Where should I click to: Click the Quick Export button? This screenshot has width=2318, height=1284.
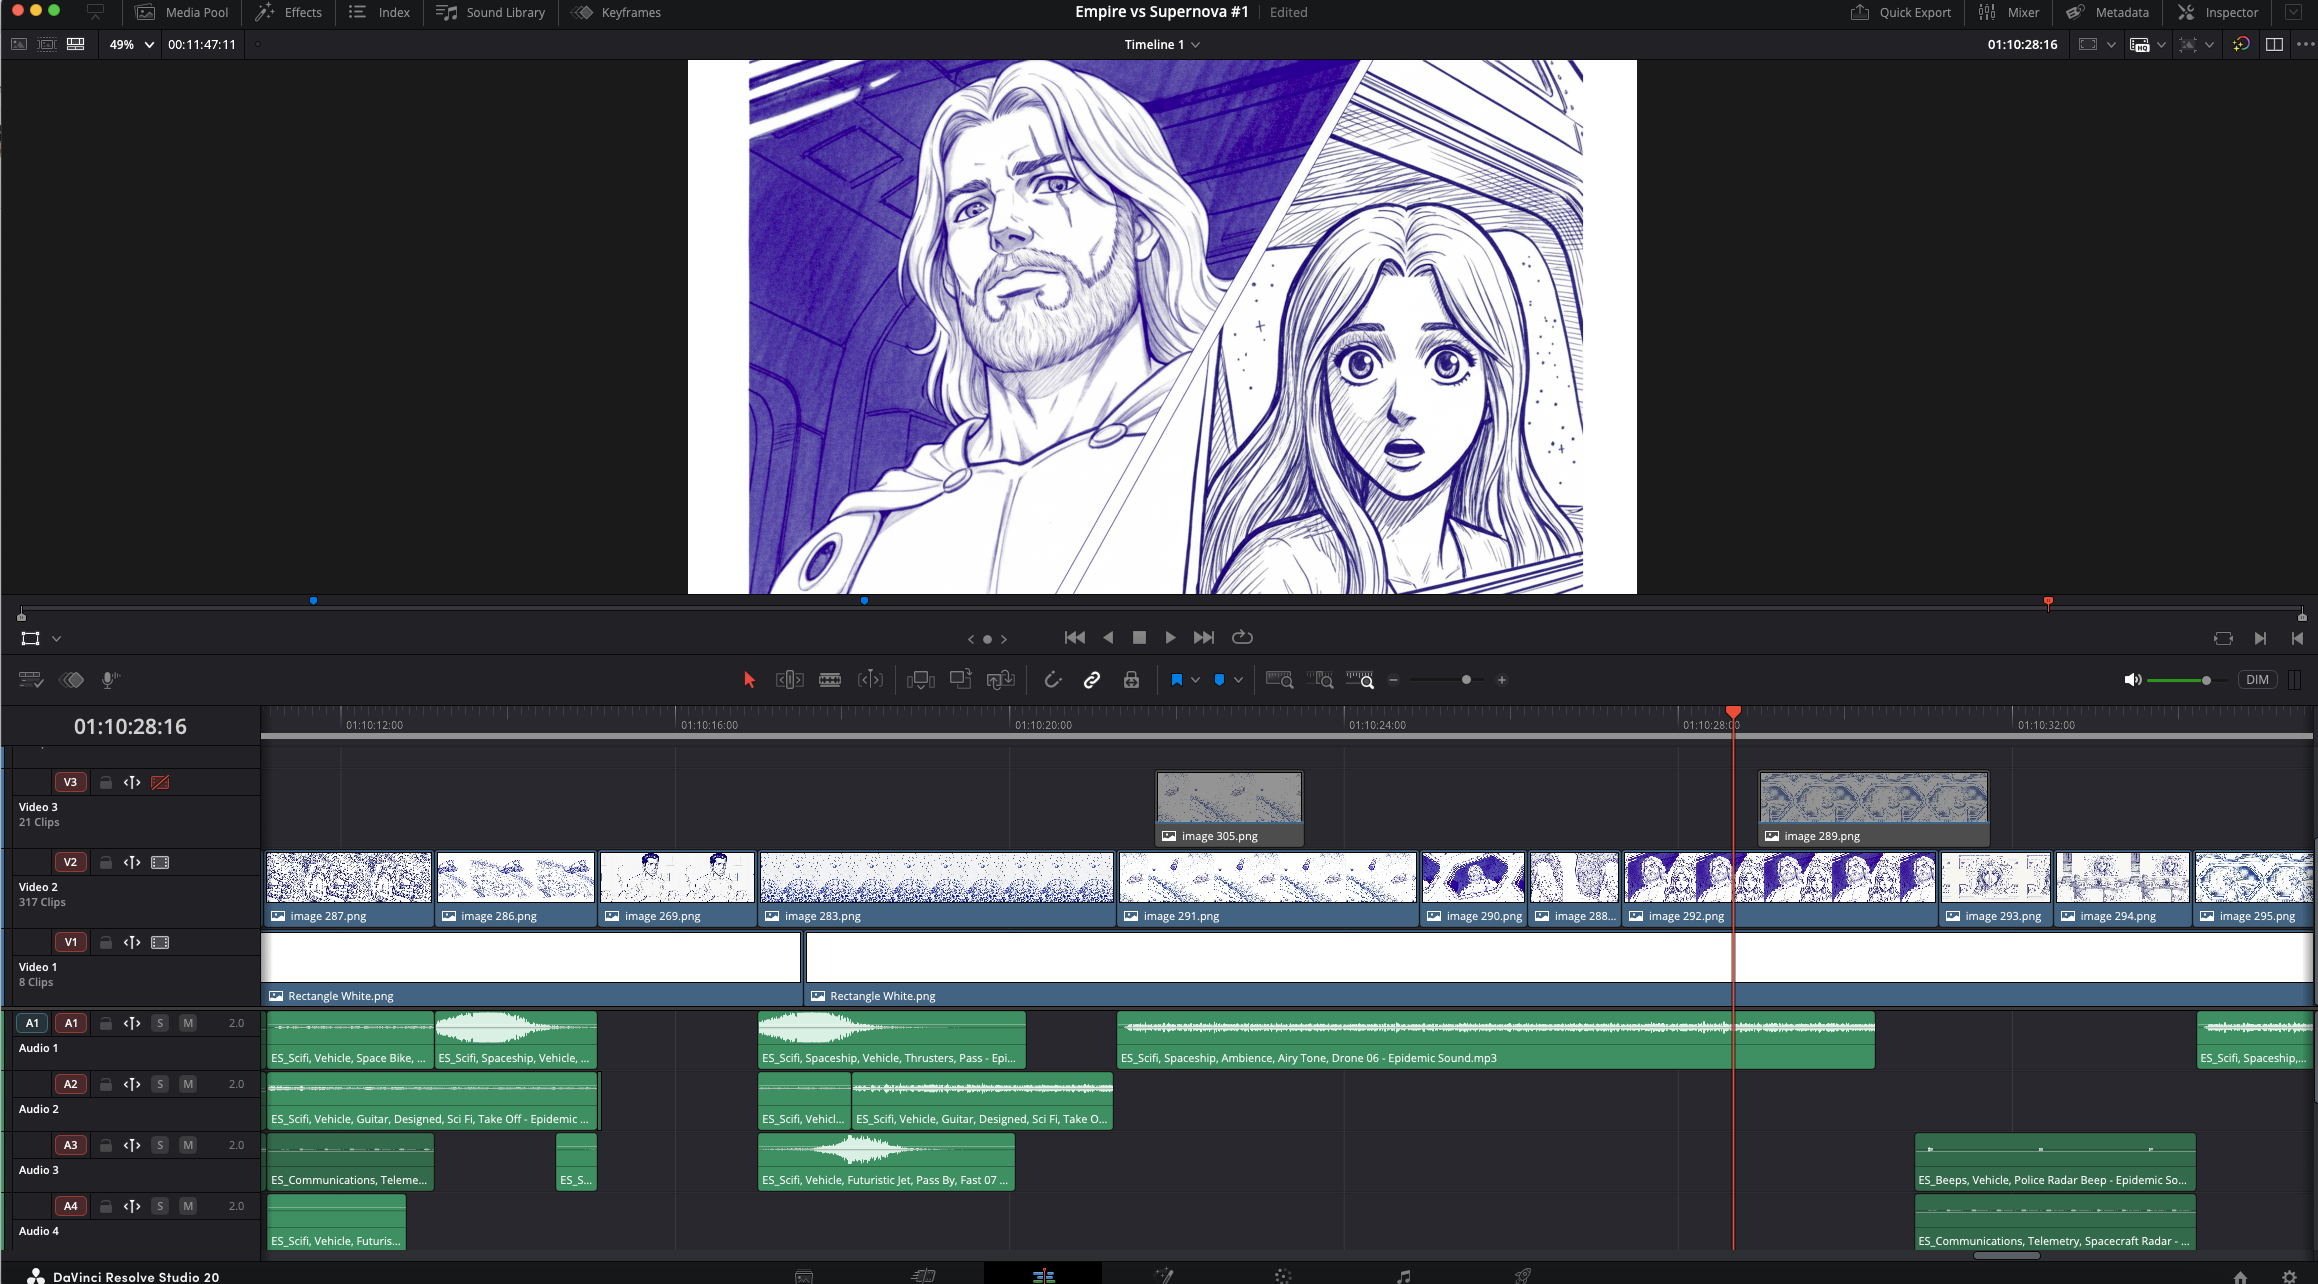click(x=1901, y=12)
